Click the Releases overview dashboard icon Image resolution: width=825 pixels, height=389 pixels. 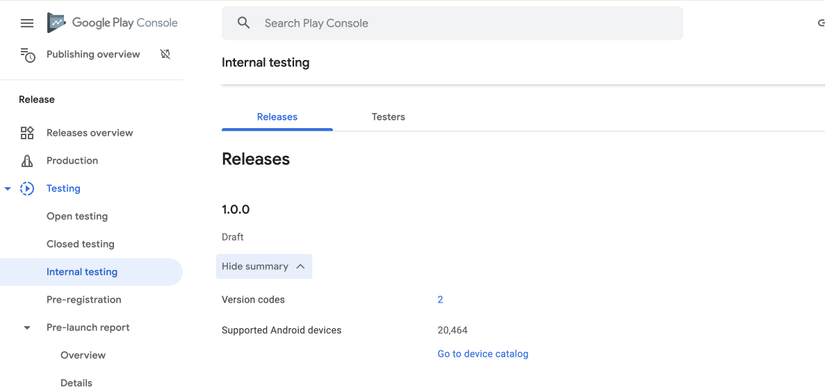(x=27, y=133)
